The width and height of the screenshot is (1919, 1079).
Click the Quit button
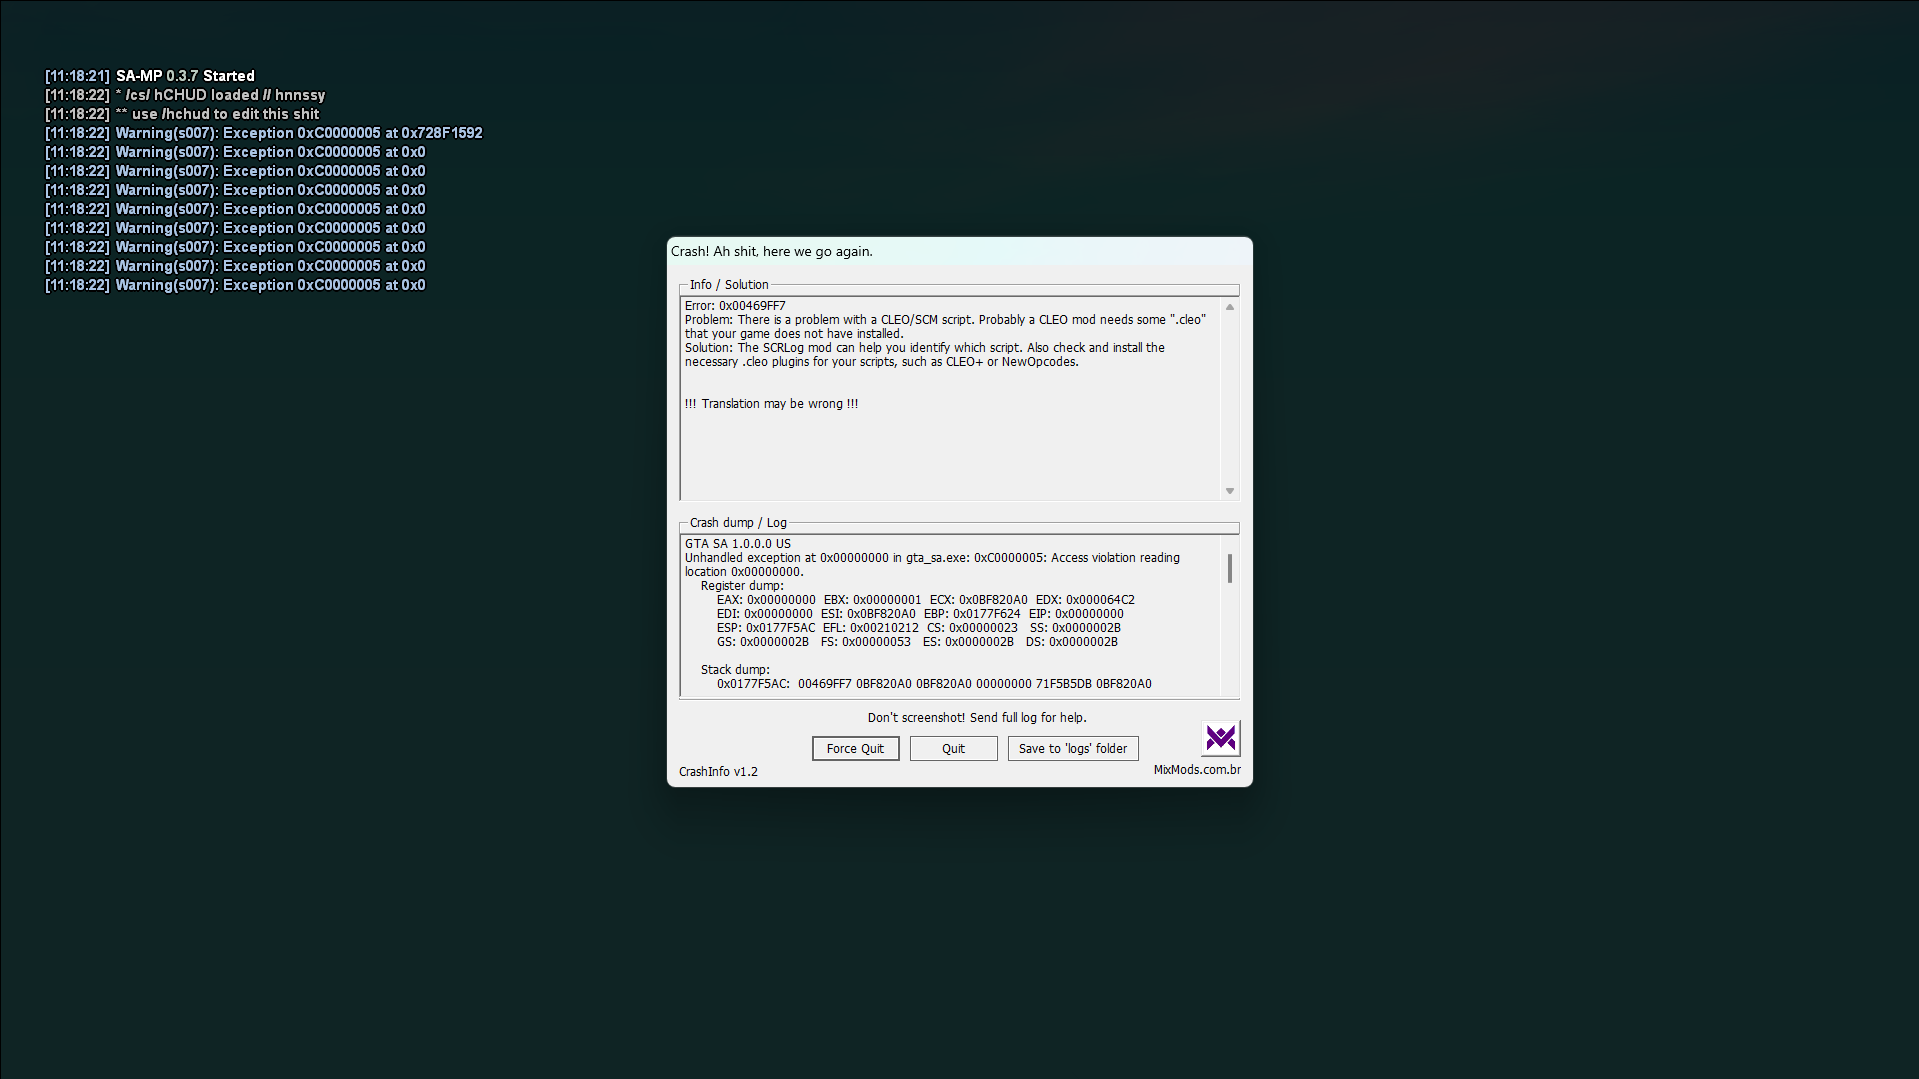click(953, 748)
